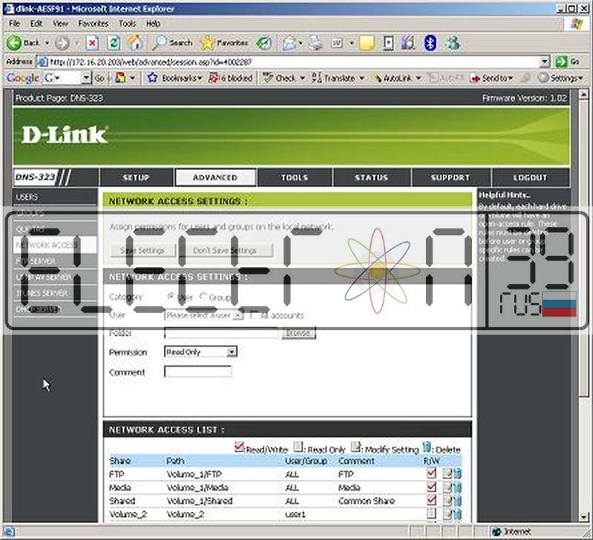Click the Mail envelope icon
The width and height of the screenshot is (593, 540).
point(289,43)
